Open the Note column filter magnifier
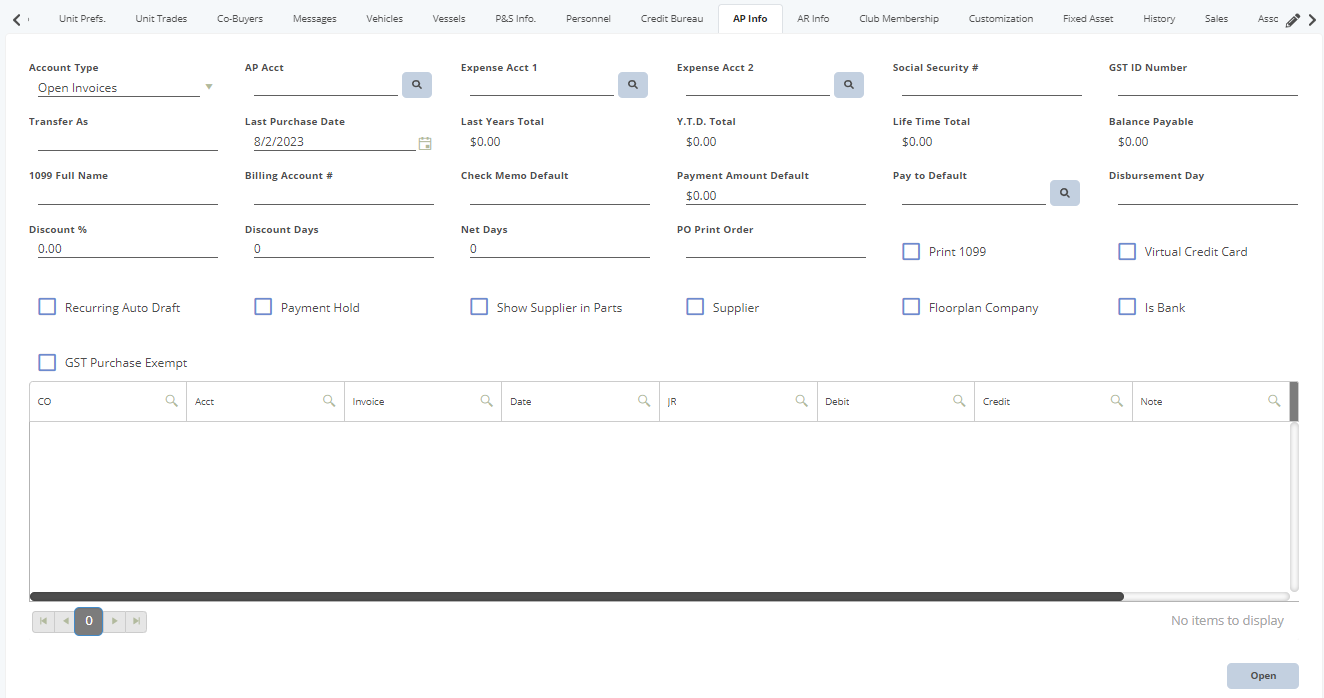Image resolution: width=1324 pixels, height=698 pixels. 1274,400
